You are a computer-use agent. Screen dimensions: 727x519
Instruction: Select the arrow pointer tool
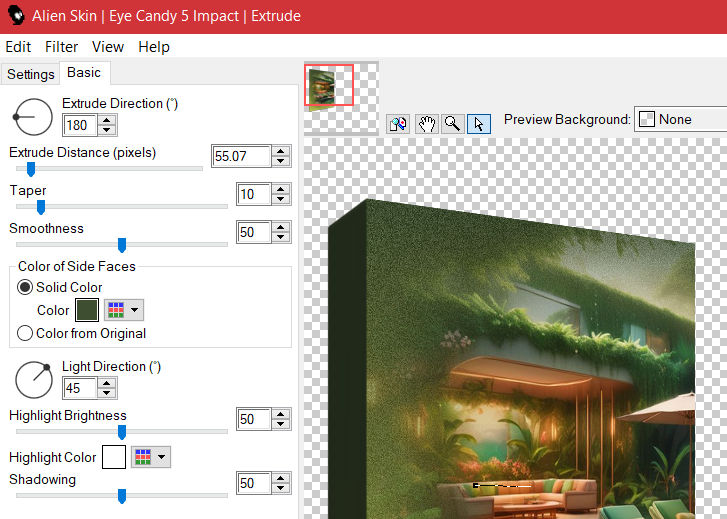tap(479, 124)
